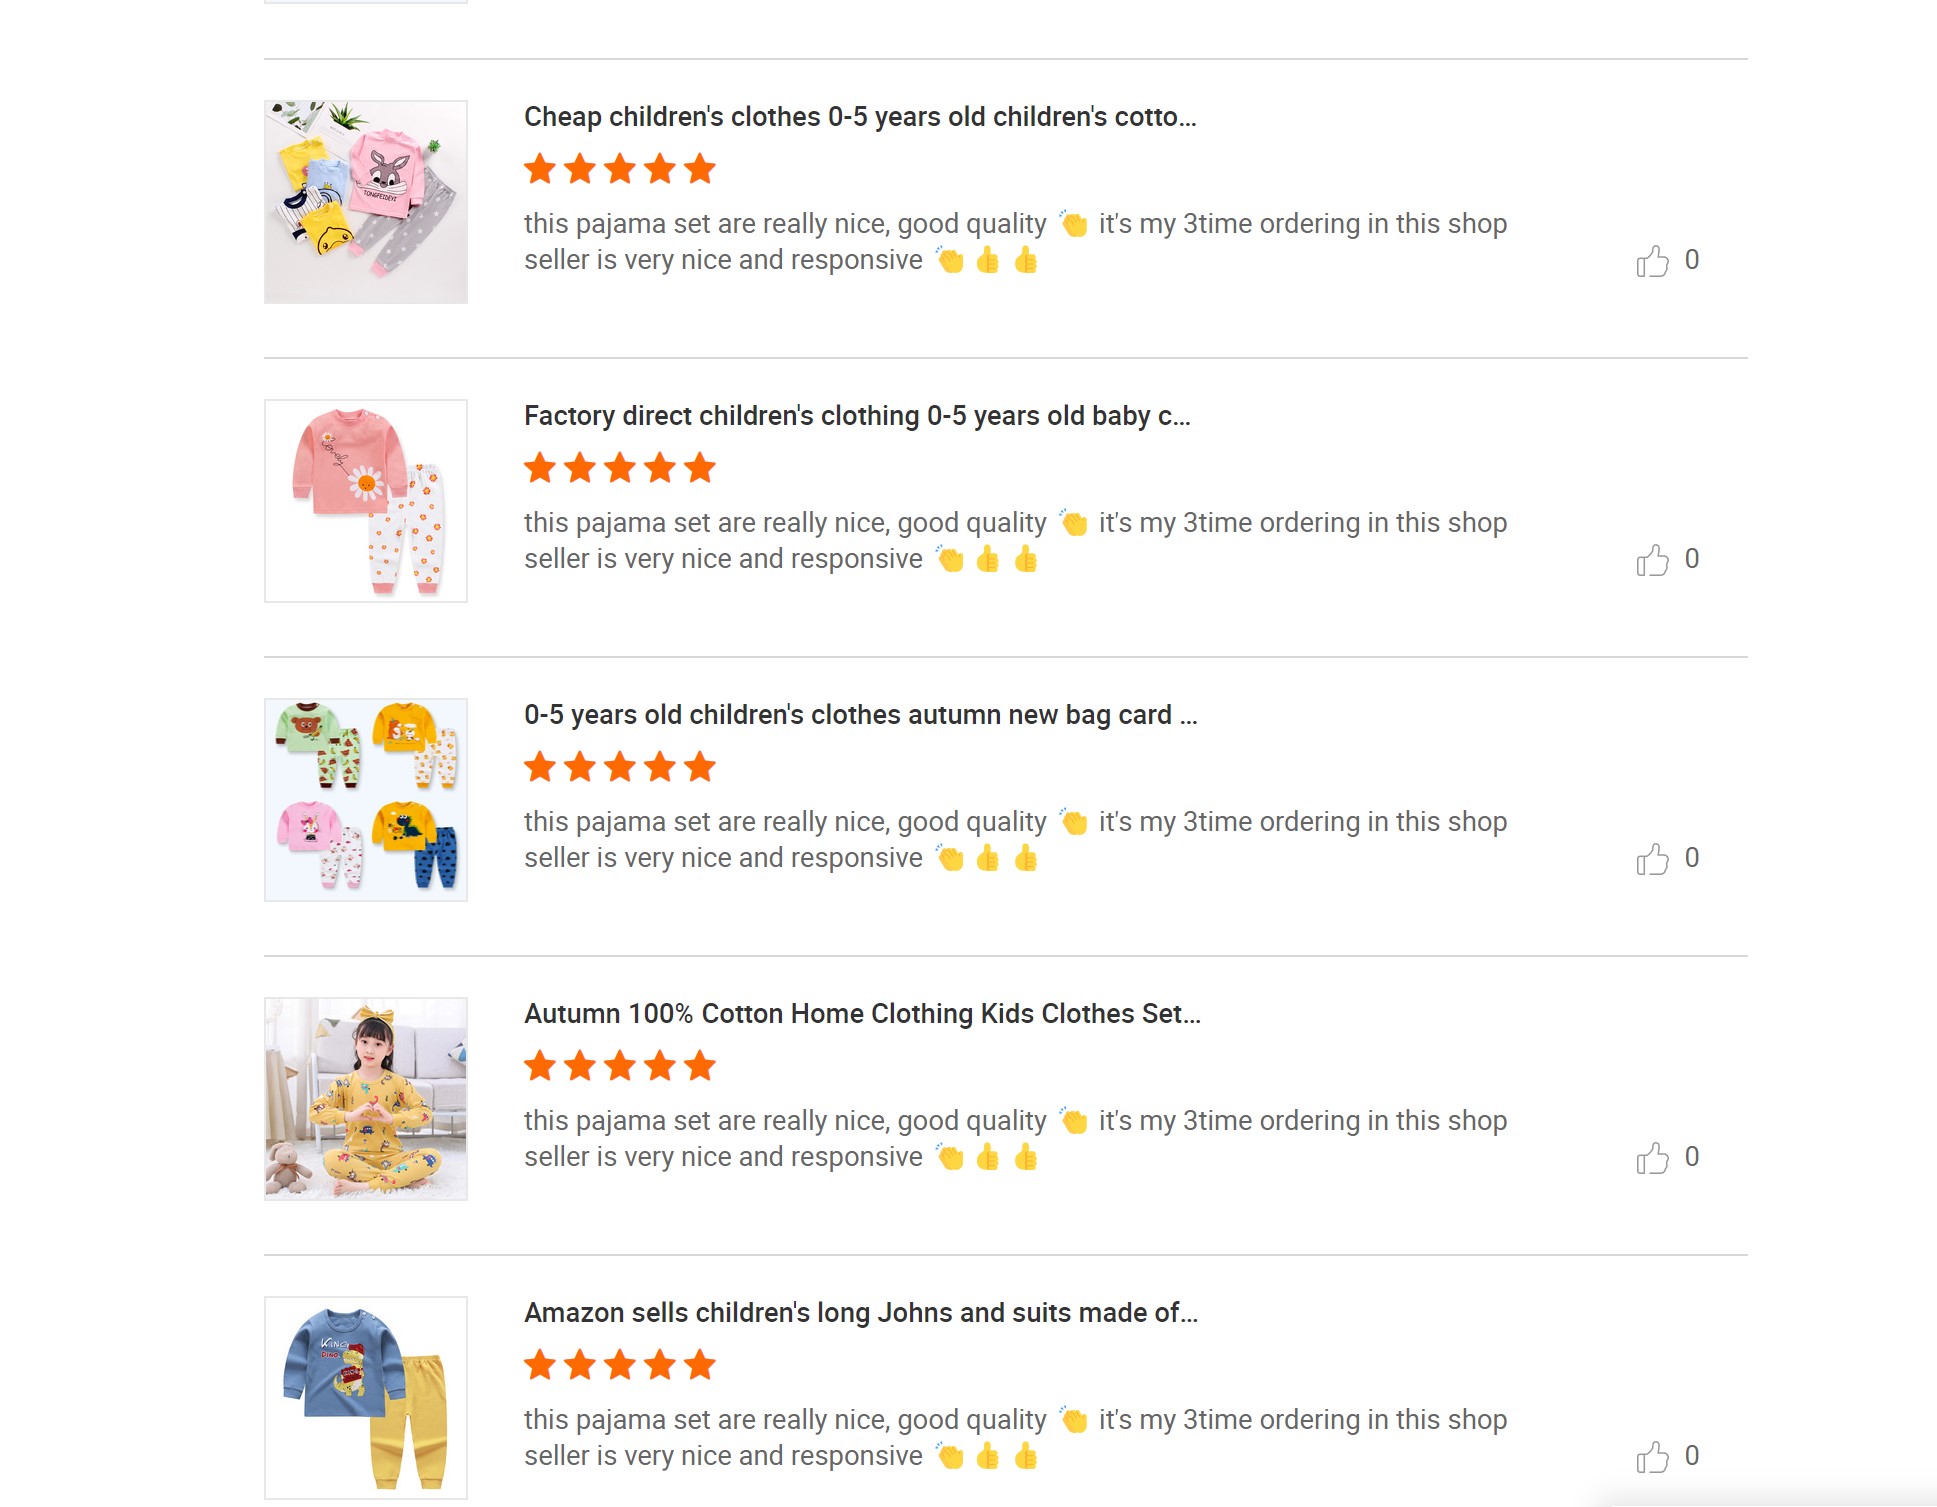Screen dimensions: 1937x1507
Task: Click like count on Cheap children's clothes review
Action: tap(1692, 260)
